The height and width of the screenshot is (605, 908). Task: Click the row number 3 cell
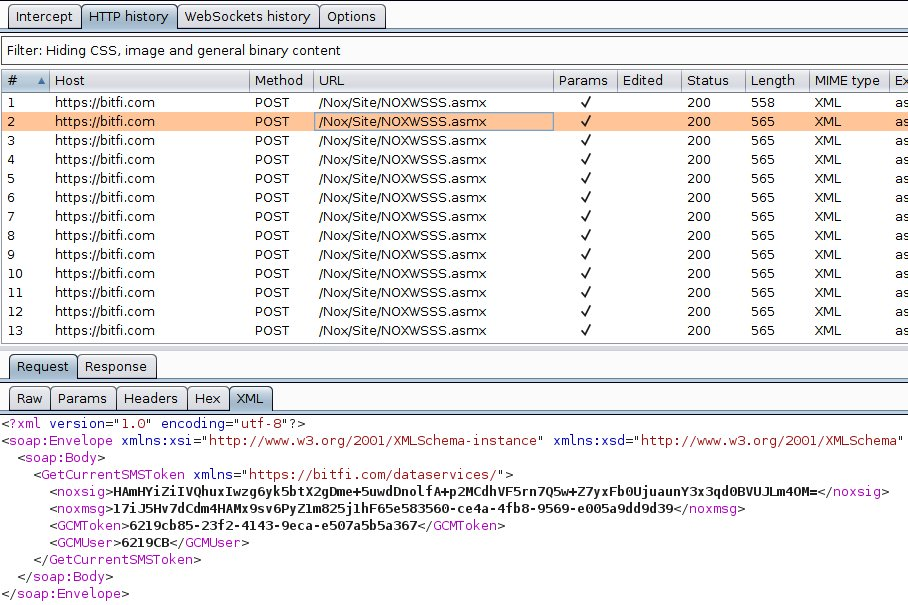point(11,141)
